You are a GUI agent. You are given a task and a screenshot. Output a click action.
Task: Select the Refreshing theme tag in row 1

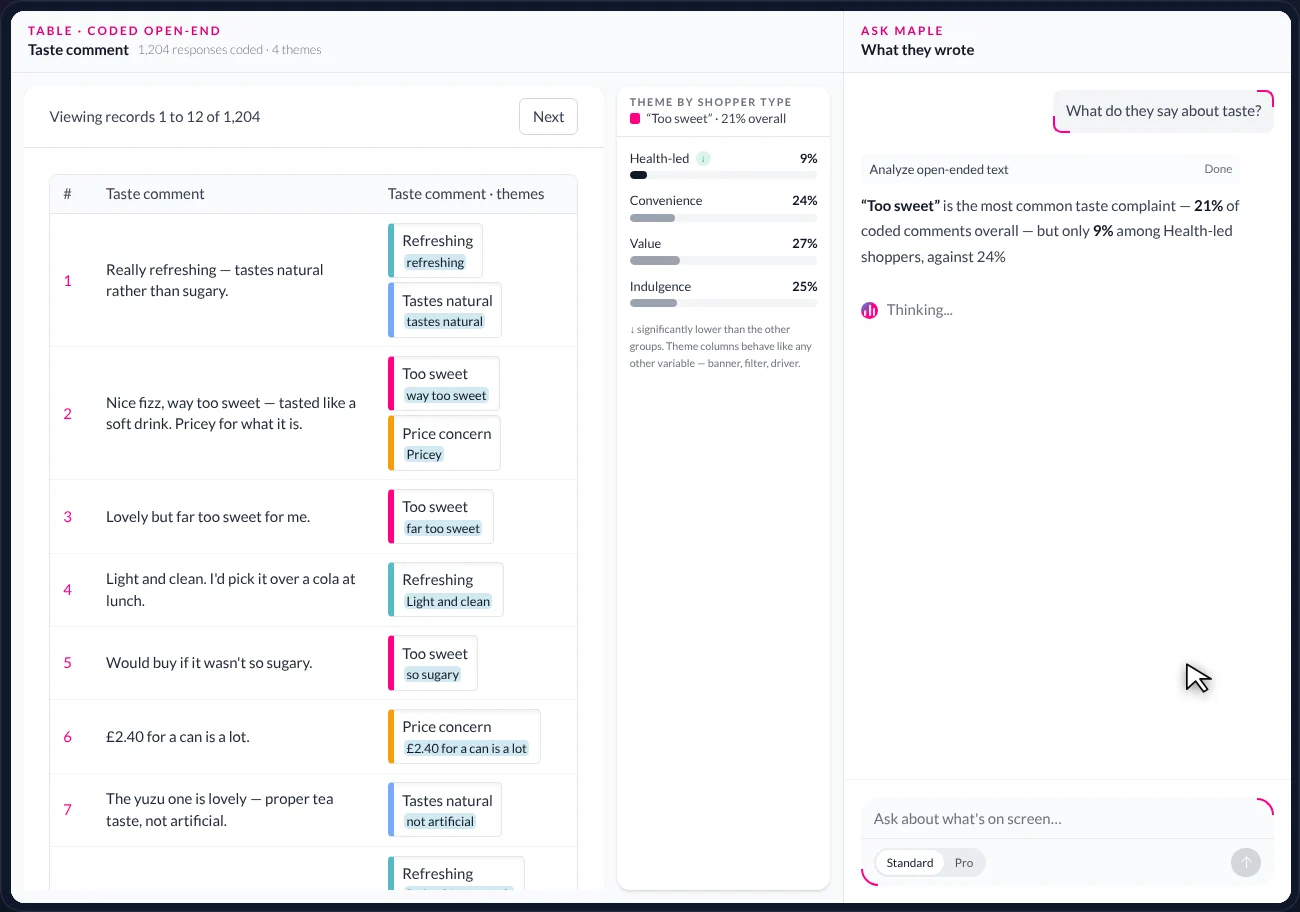point(435,250)
